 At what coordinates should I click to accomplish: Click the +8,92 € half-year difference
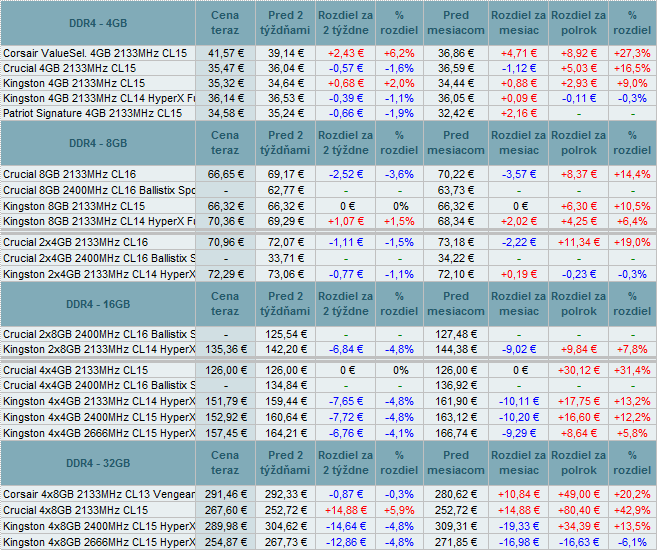(x=579, y=53)
